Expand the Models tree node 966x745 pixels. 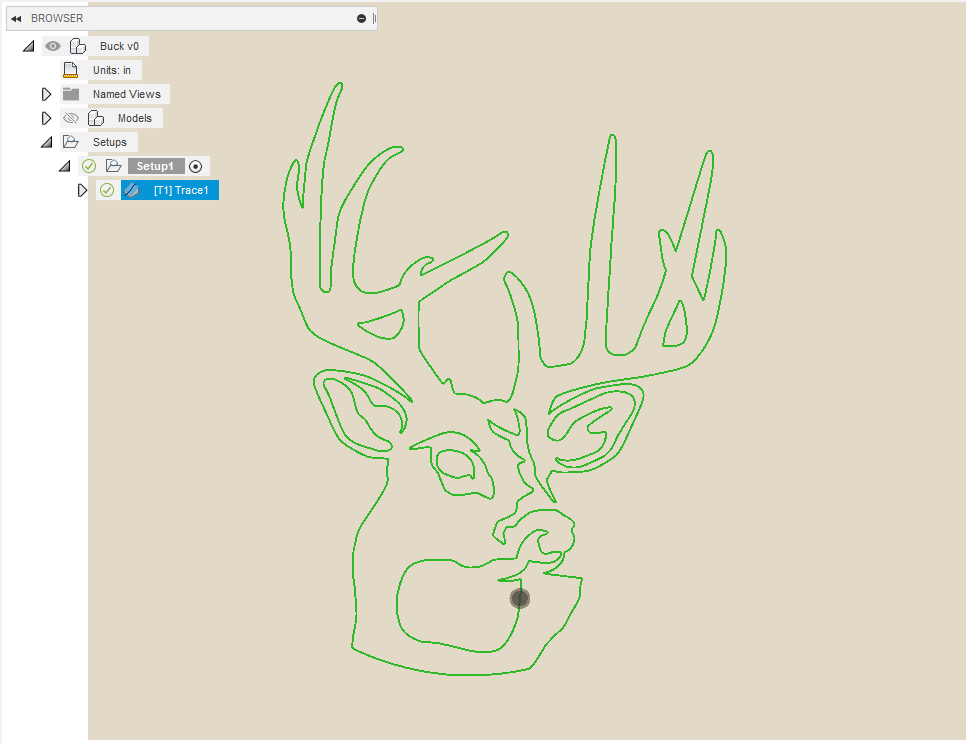(x=46, y=117)
